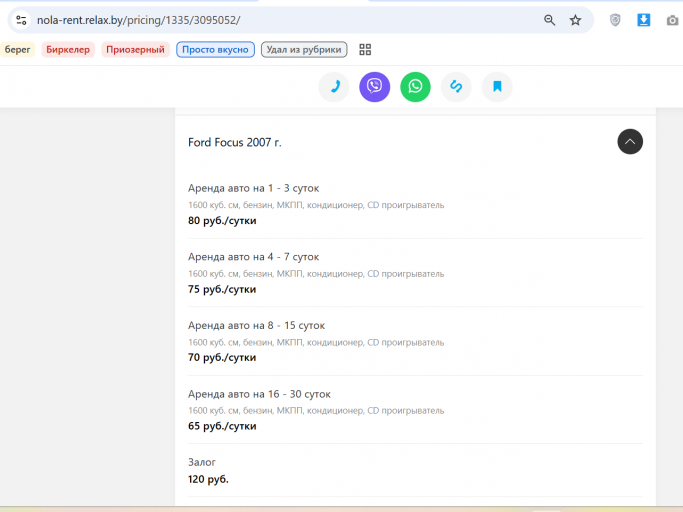Click the site settings icon in address bar

pyautogui.click(x=21, y=20)
